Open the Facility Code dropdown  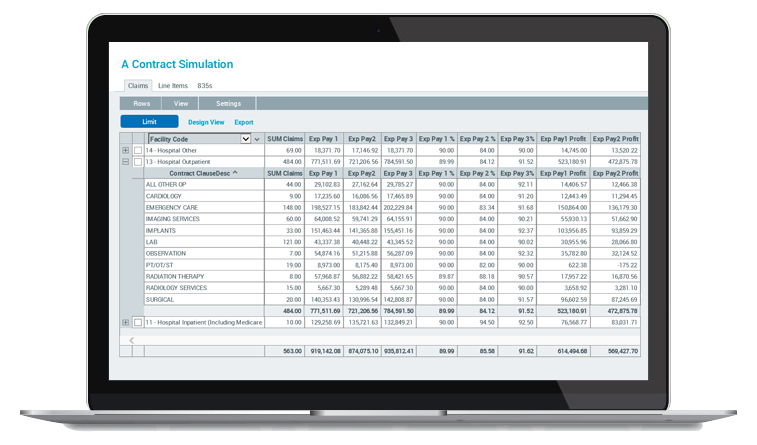point(246,139)
